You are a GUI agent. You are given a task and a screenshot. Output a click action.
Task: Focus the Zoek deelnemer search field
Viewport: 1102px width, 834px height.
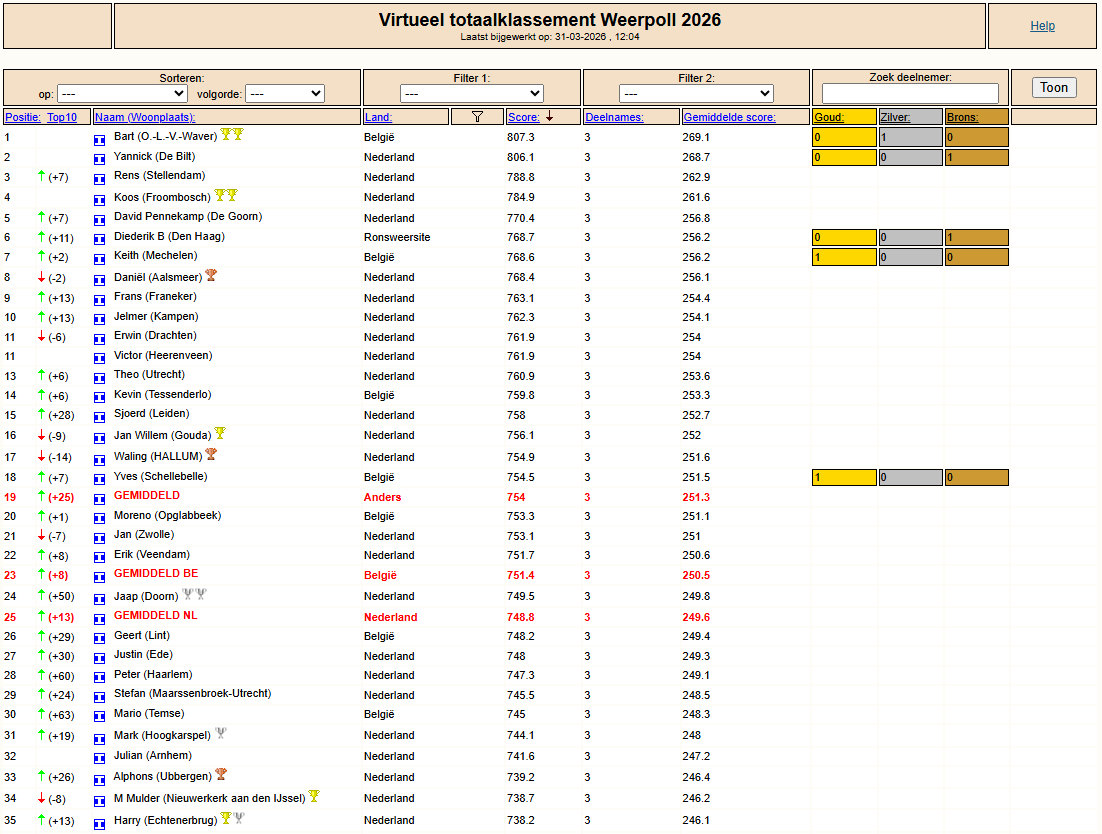[910, 93]
